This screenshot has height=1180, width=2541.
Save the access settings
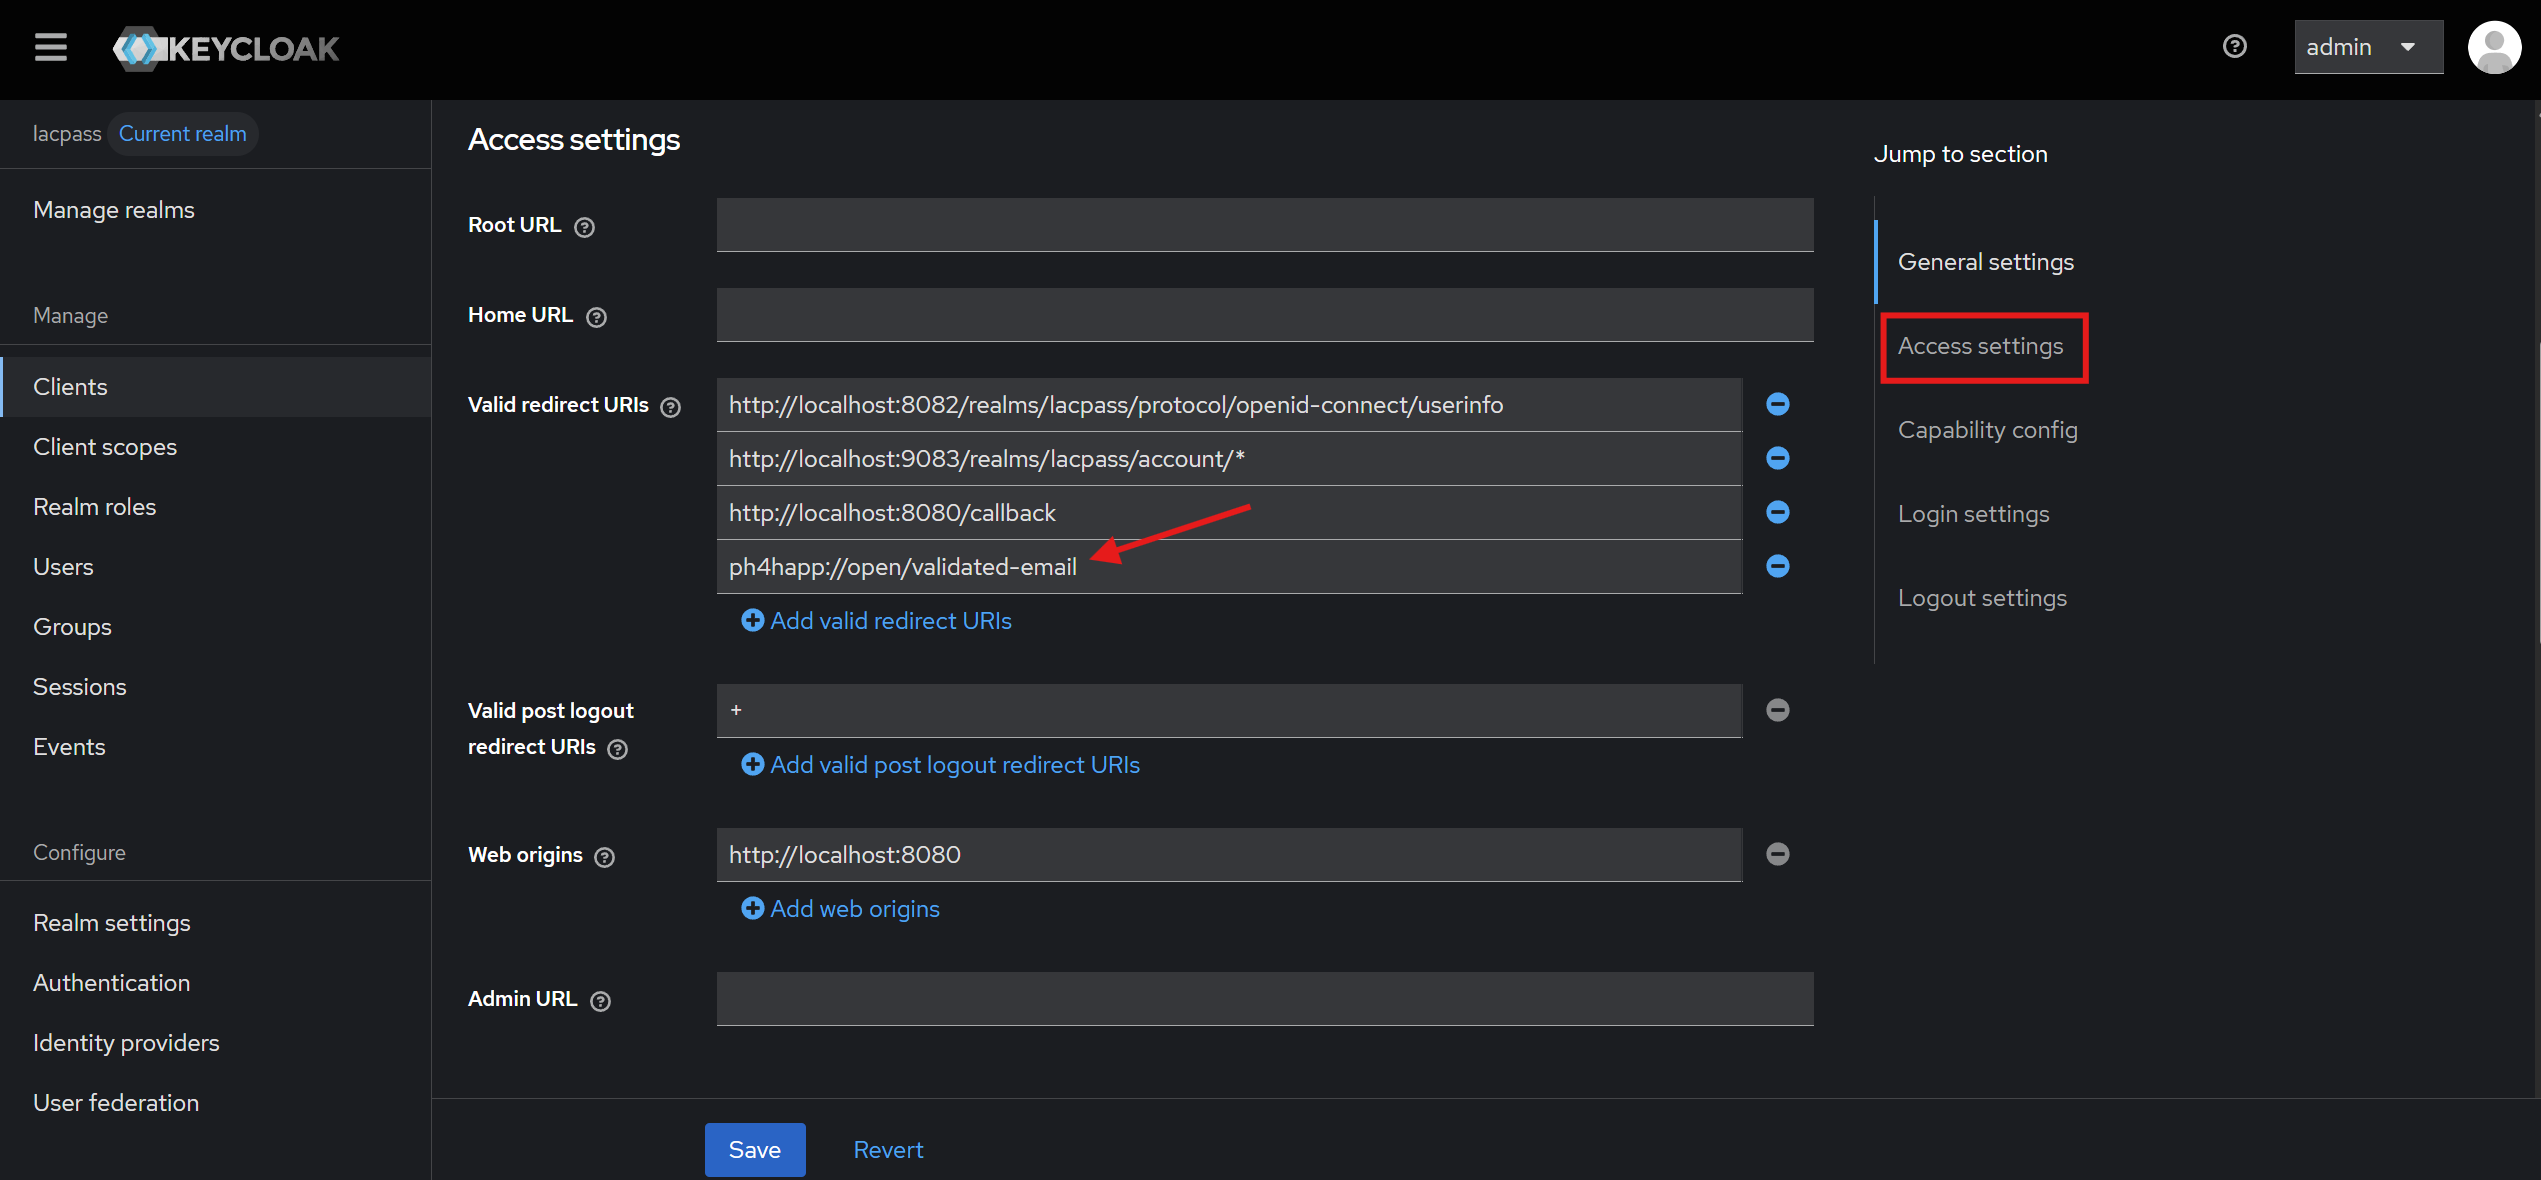click(755, 1150)
